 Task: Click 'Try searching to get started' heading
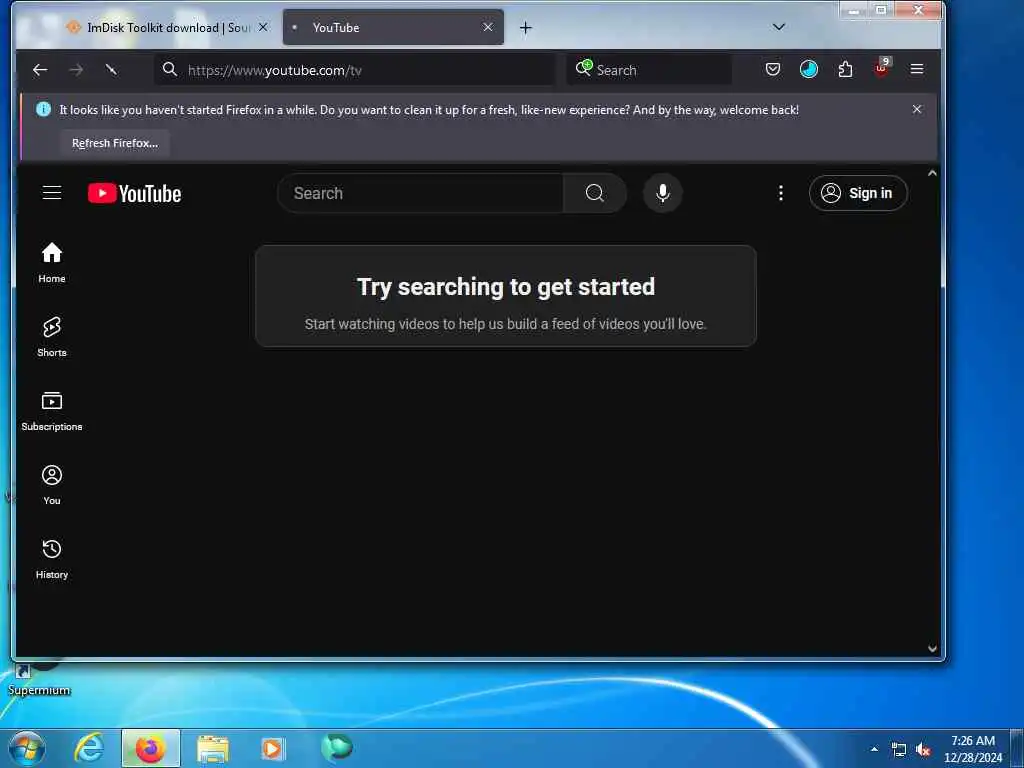tap(505, 287)
